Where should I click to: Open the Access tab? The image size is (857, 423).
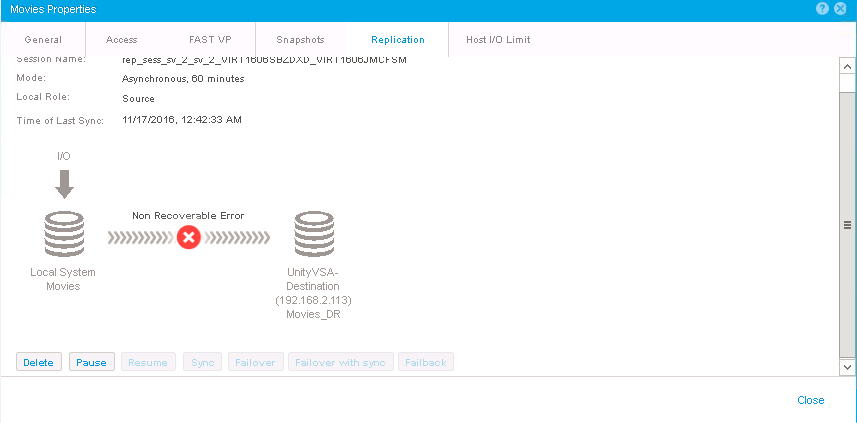coord(121,40)
